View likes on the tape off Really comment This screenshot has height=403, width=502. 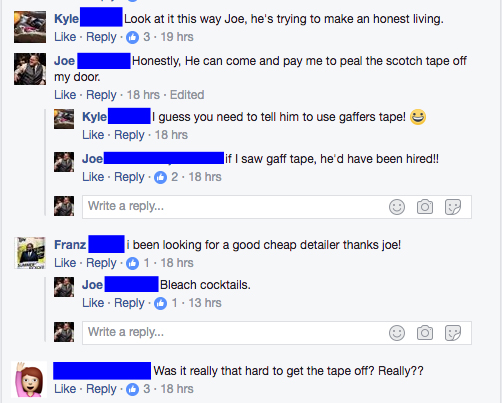138,389
